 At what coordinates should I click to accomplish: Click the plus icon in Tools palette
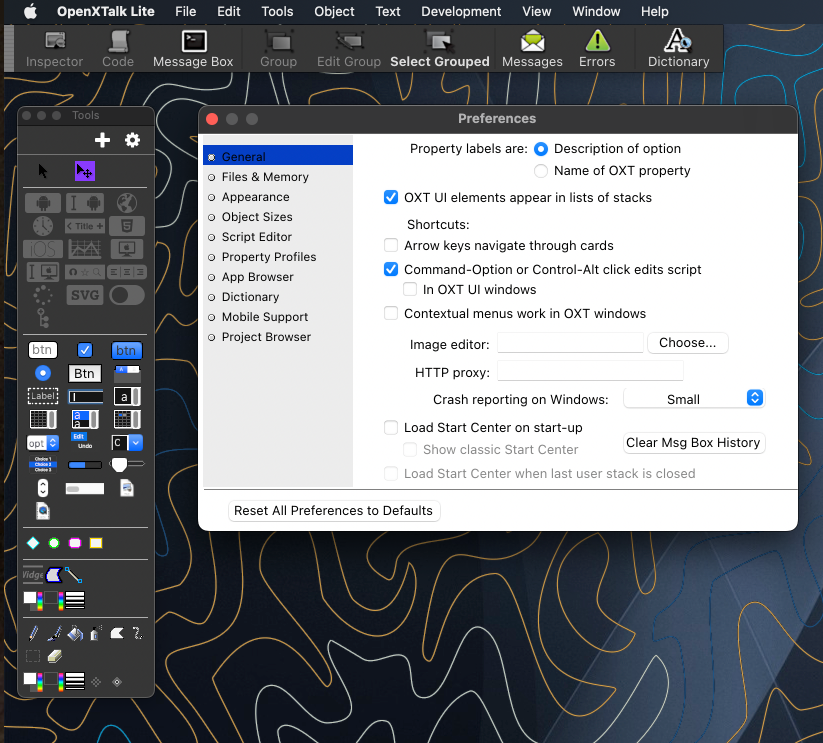[102, 140]
